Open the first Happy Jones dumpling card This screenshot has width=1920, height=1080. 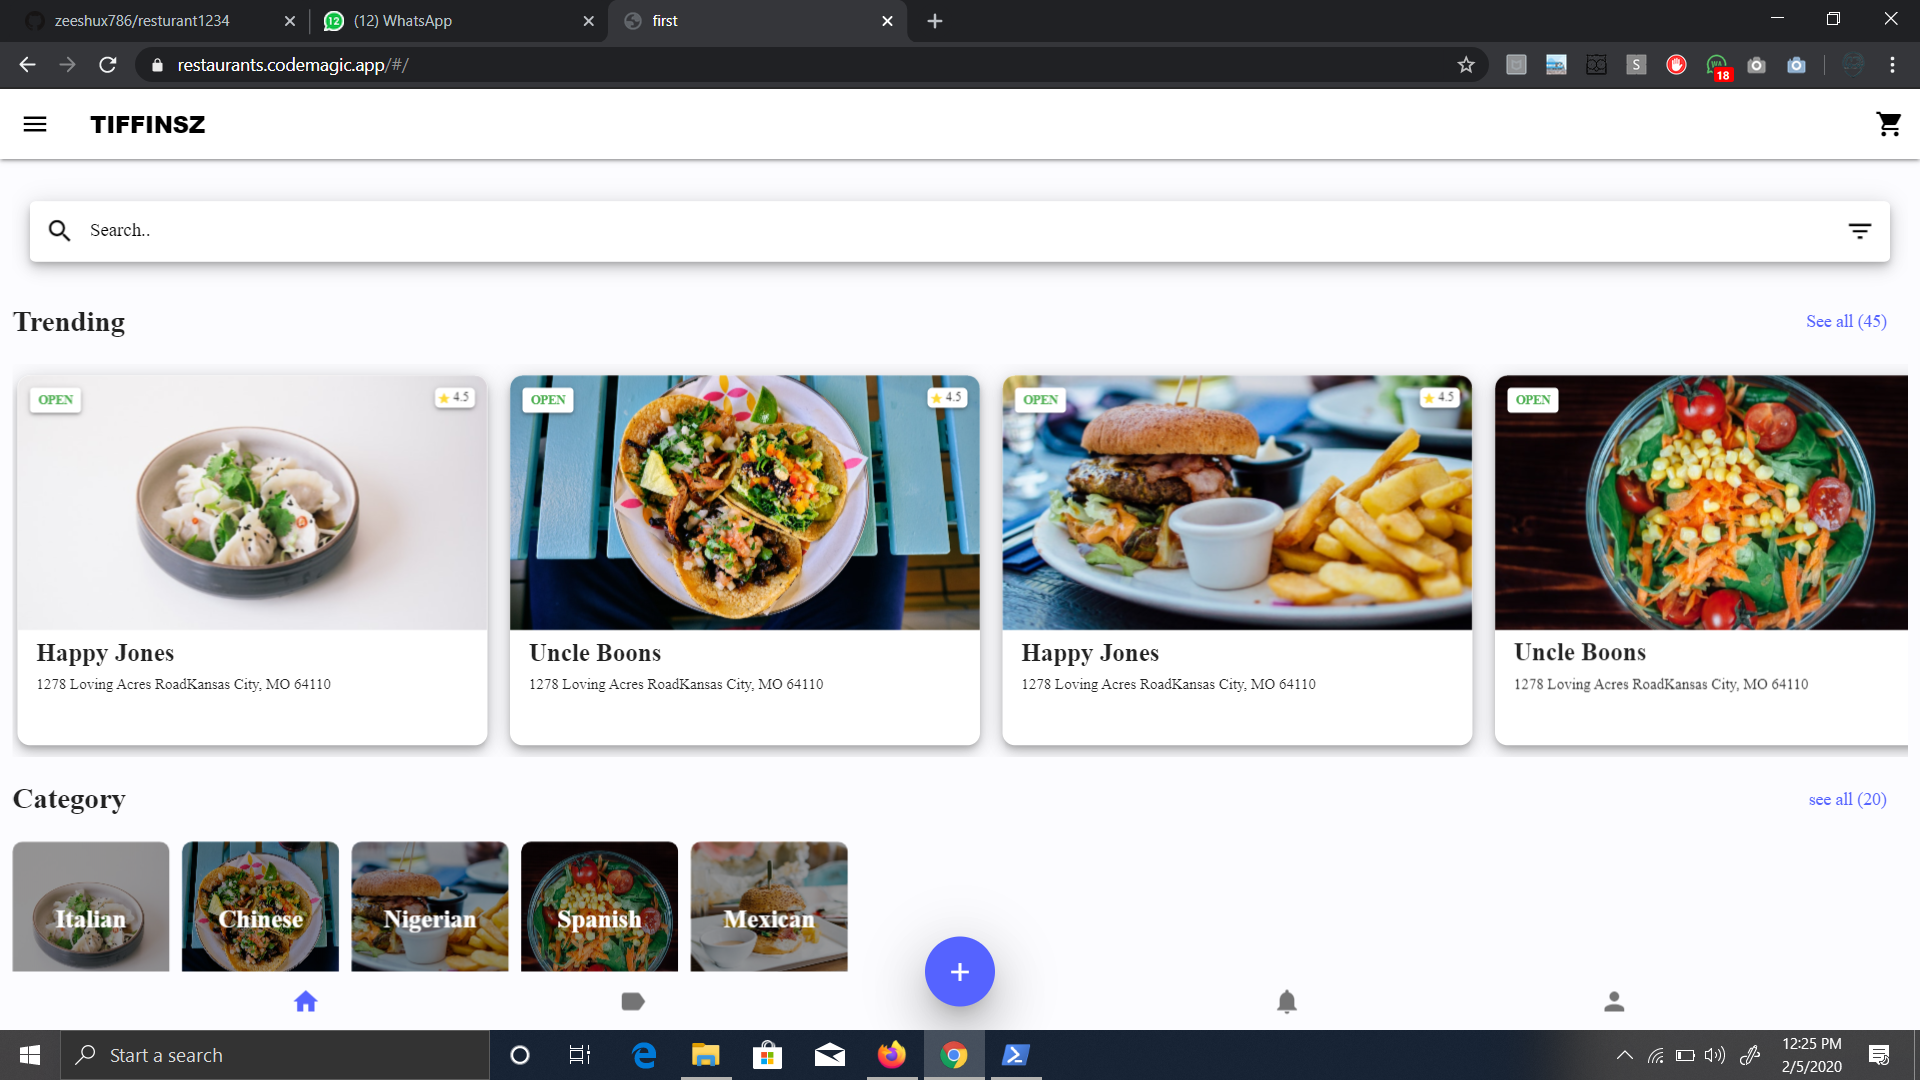252,560
